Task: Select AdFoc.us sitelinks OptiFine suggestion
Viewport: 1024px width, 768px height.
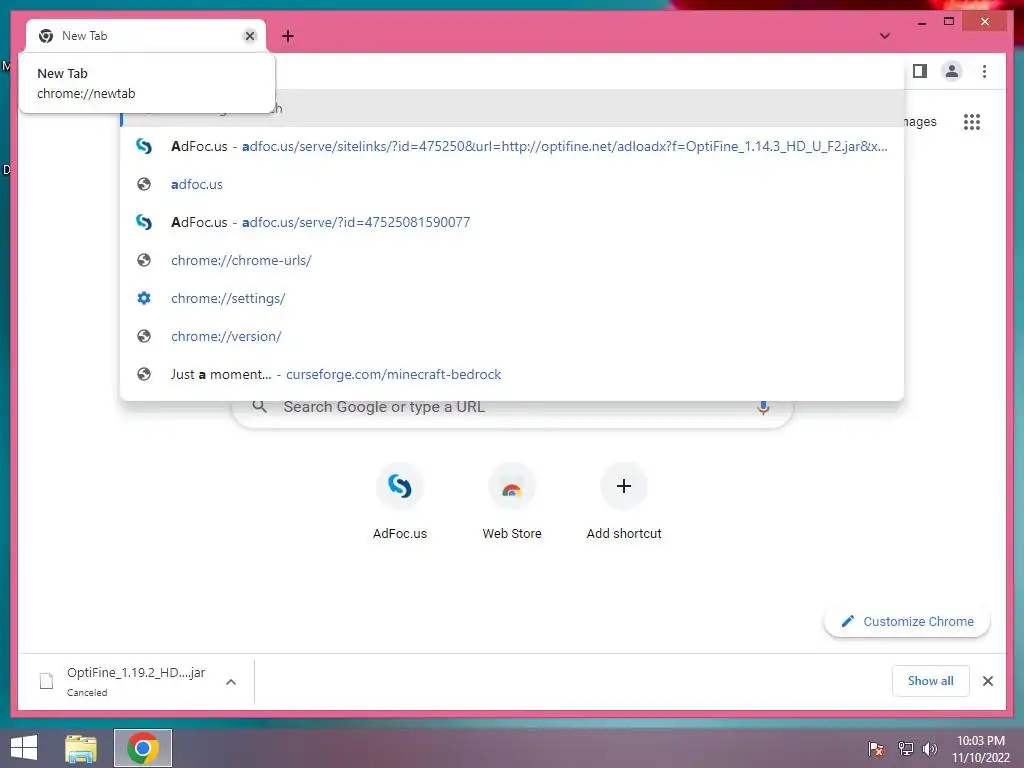Action: [512, 146]
